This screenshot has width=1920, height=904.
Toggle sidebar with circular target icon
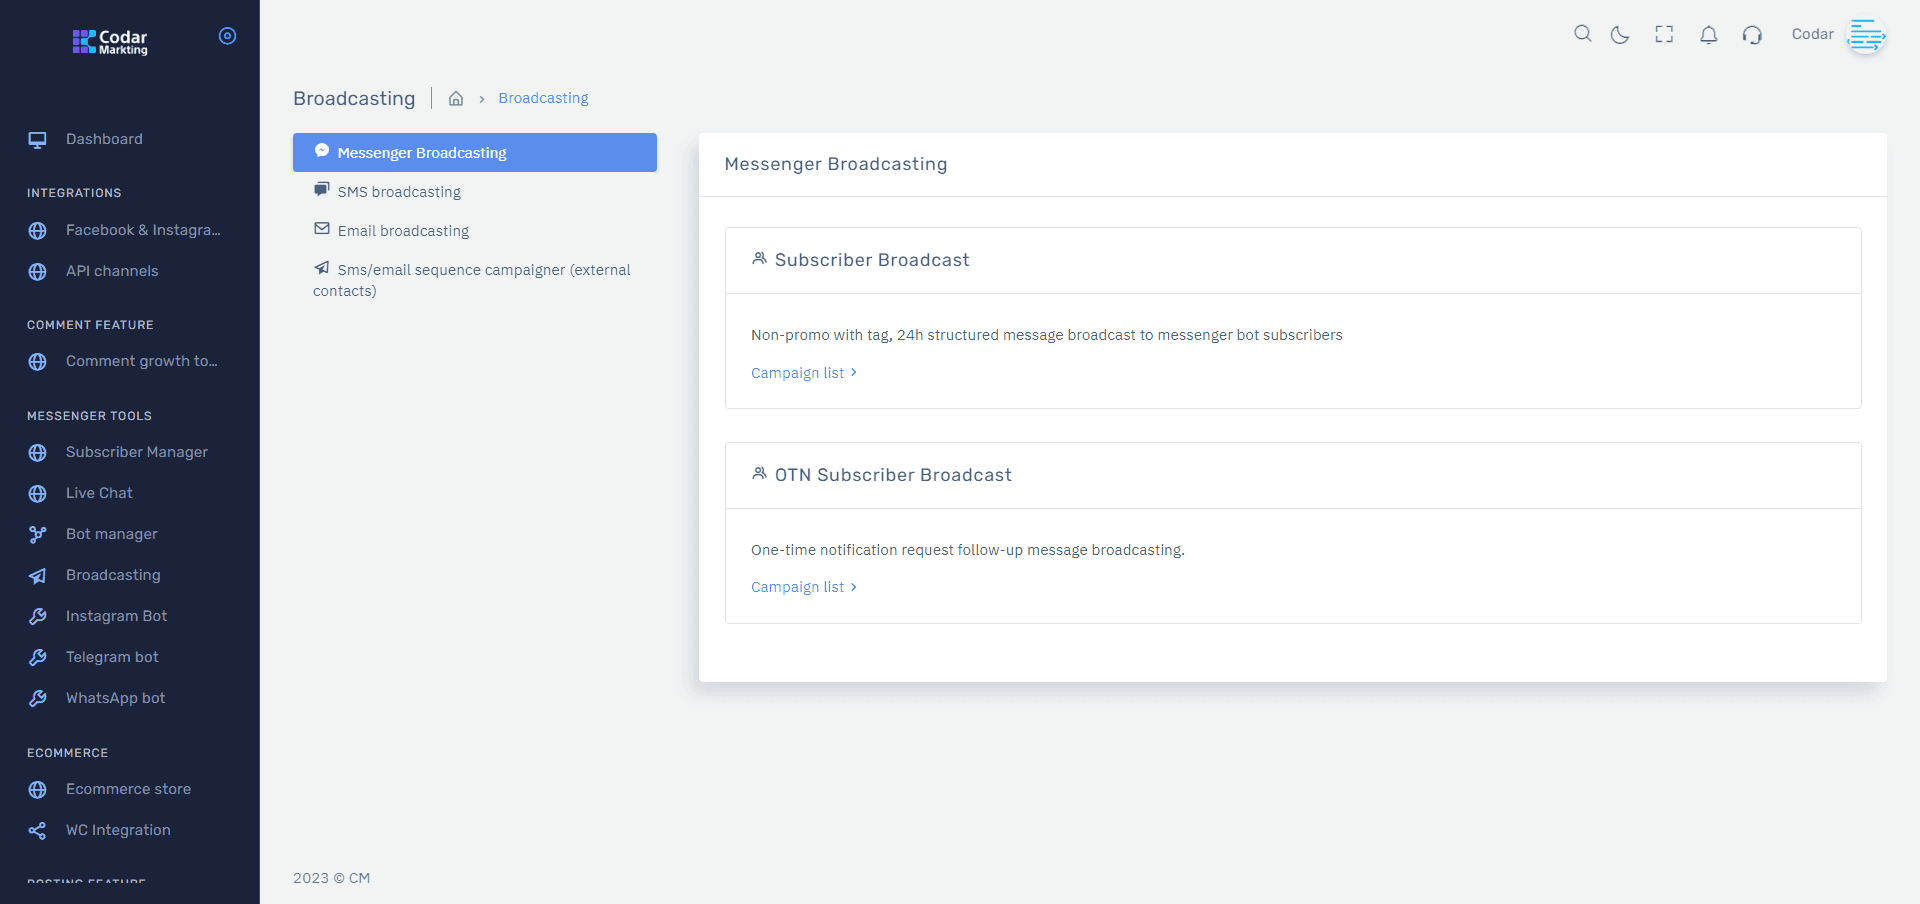[x=227, y=36]
